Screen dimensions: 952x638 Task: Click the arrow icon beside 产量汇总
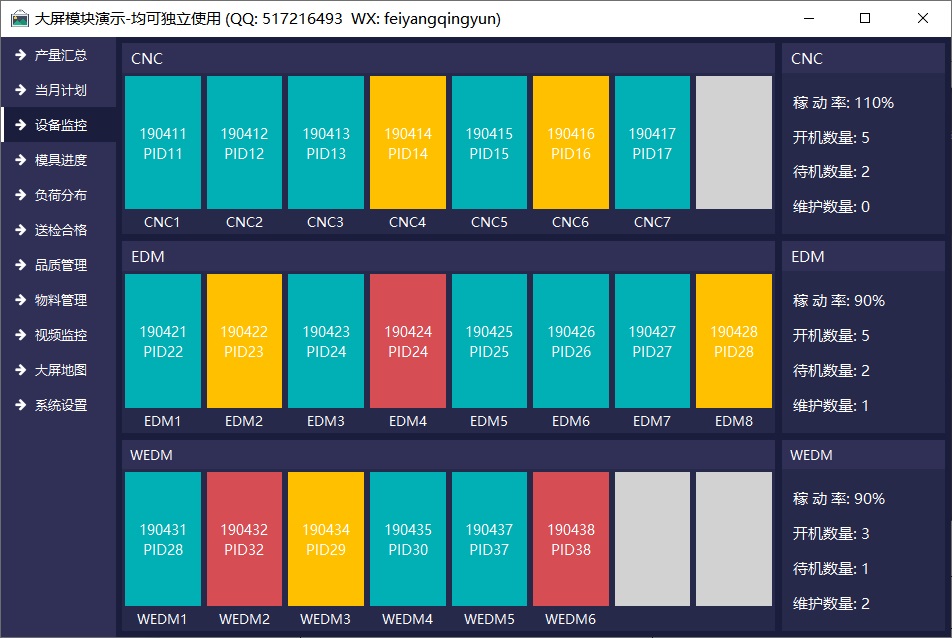point(19,55)
